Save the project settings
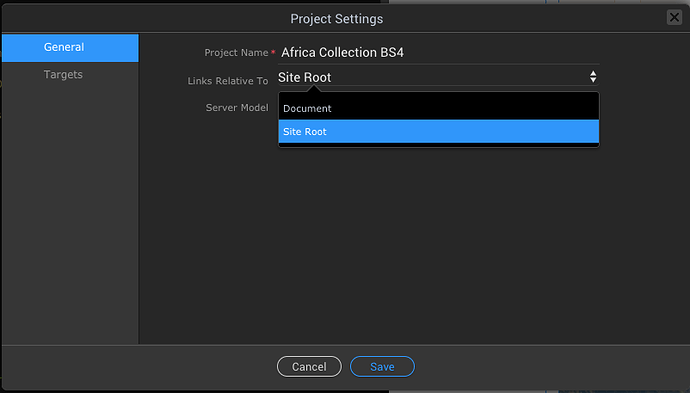The height and width of the screenshot is (393, 690). click(x=382, y=367)
